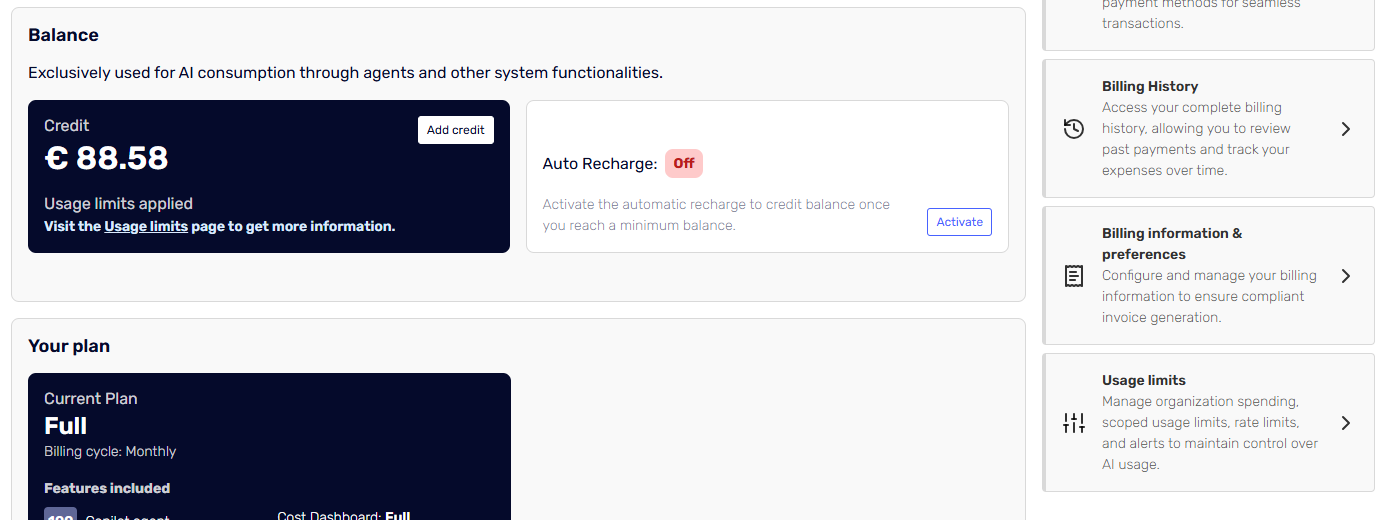Expand Usage limits chevron arrow

click(x=1346, y=423)
